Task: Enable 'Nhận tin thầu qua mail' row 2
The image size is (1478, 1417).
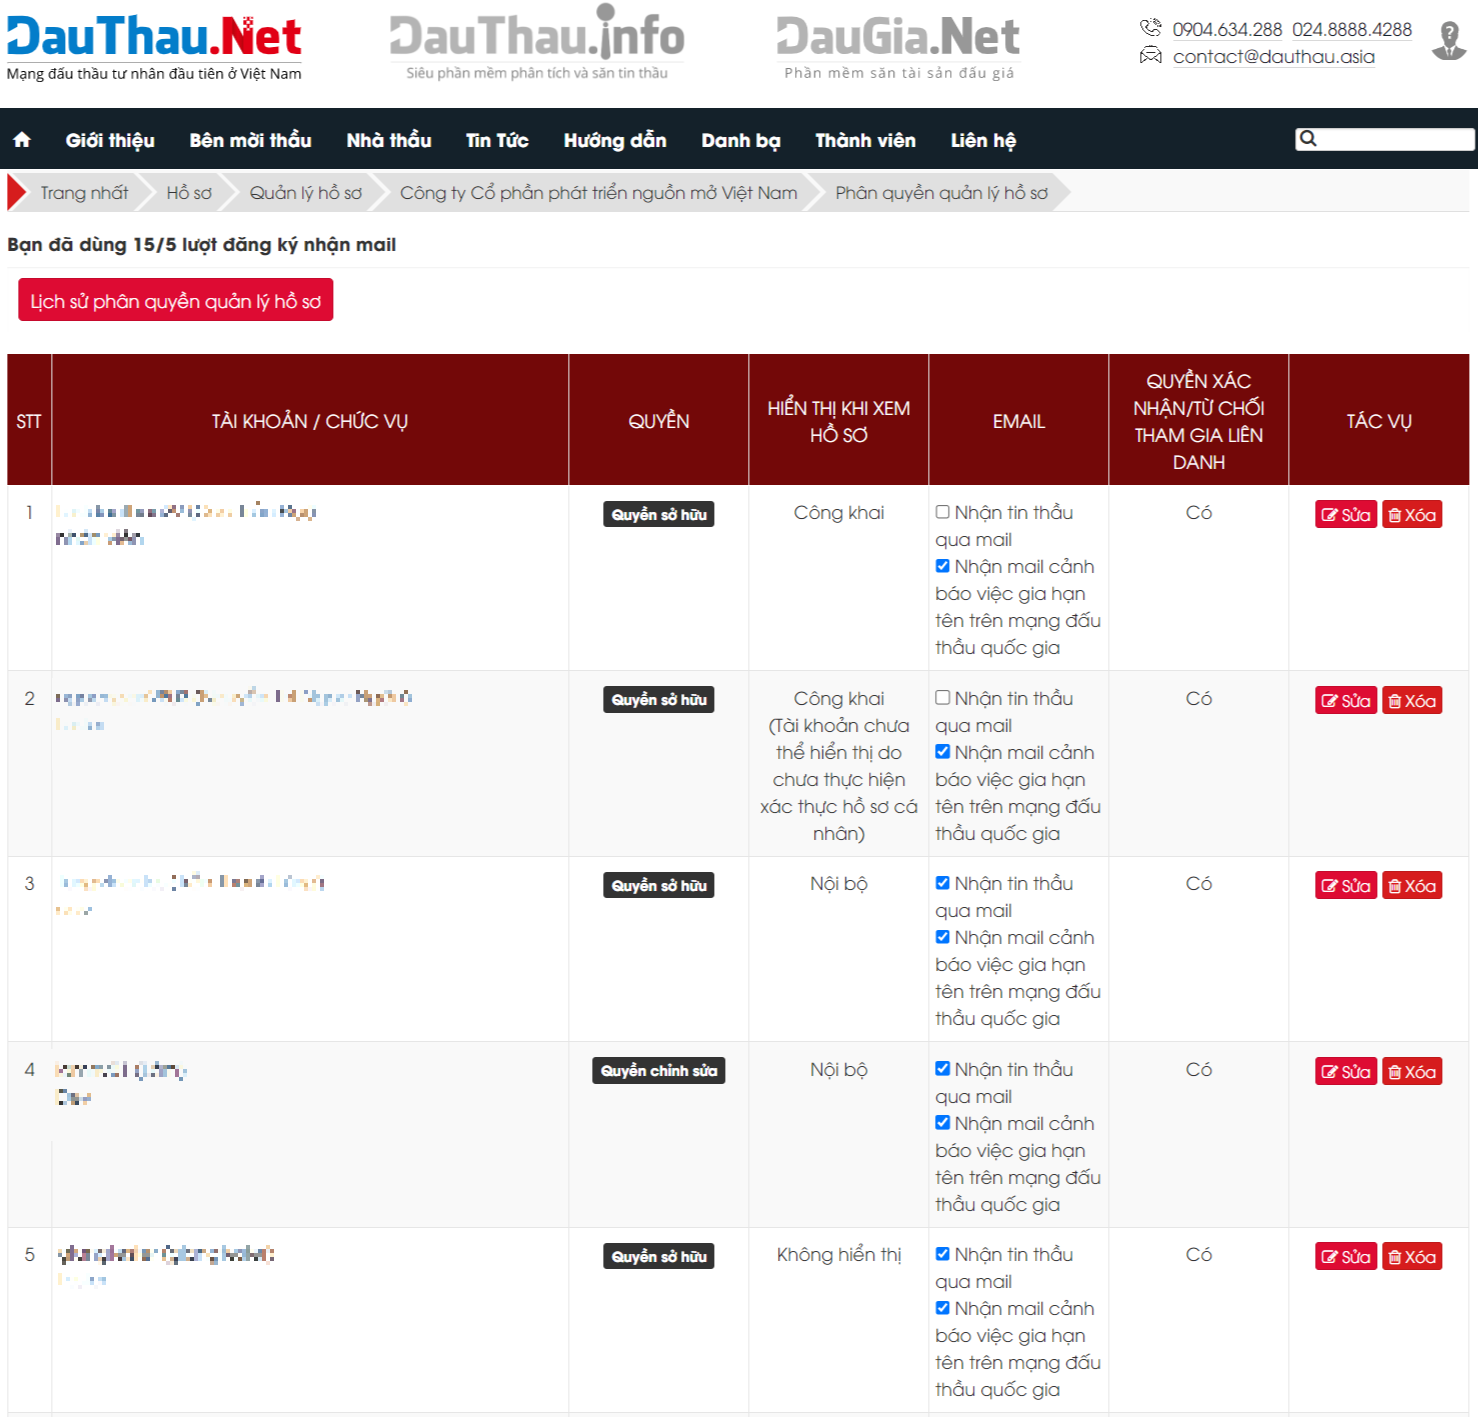Action: pos(942,698)
